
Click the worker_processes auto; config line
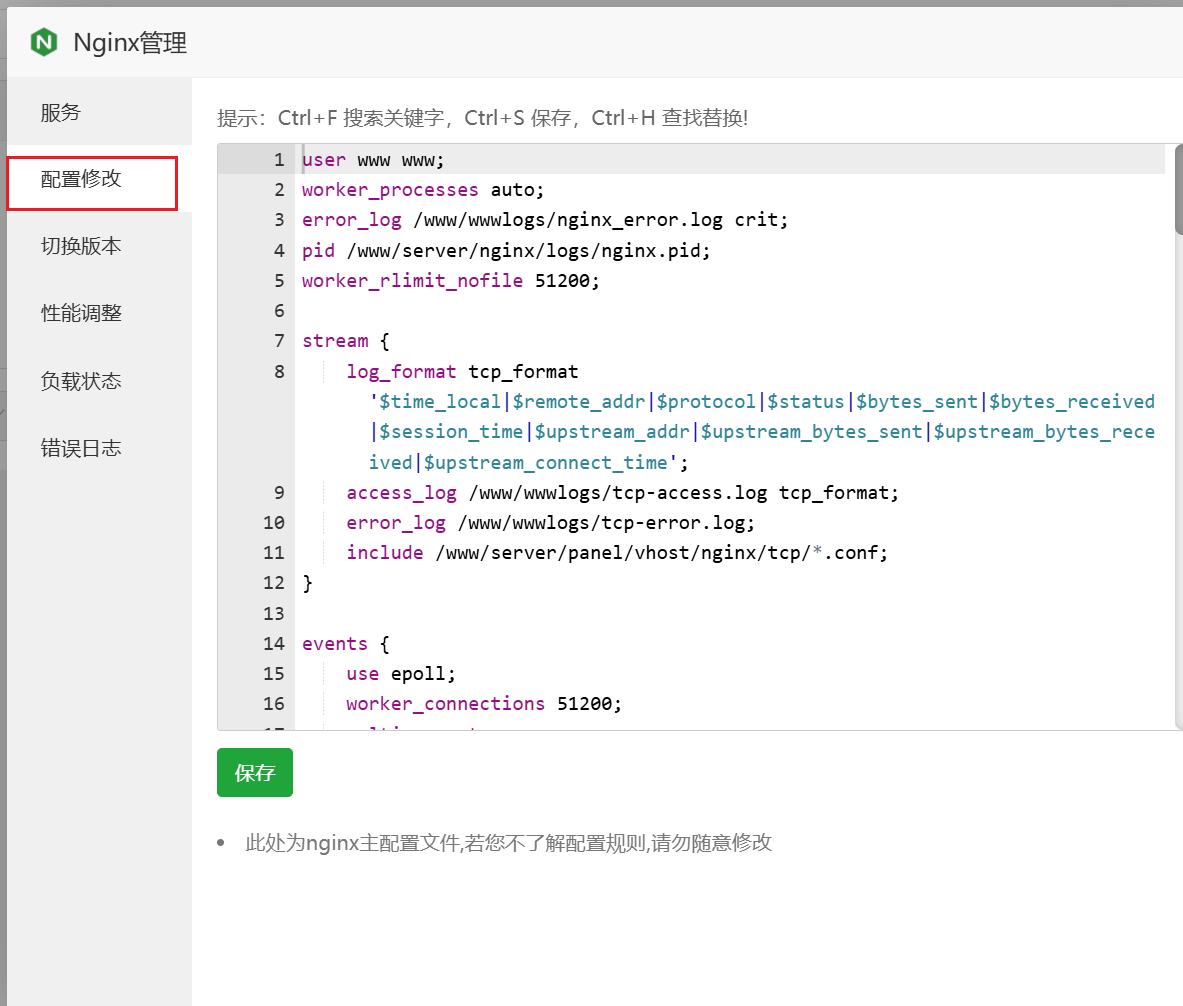pos(422,189)
